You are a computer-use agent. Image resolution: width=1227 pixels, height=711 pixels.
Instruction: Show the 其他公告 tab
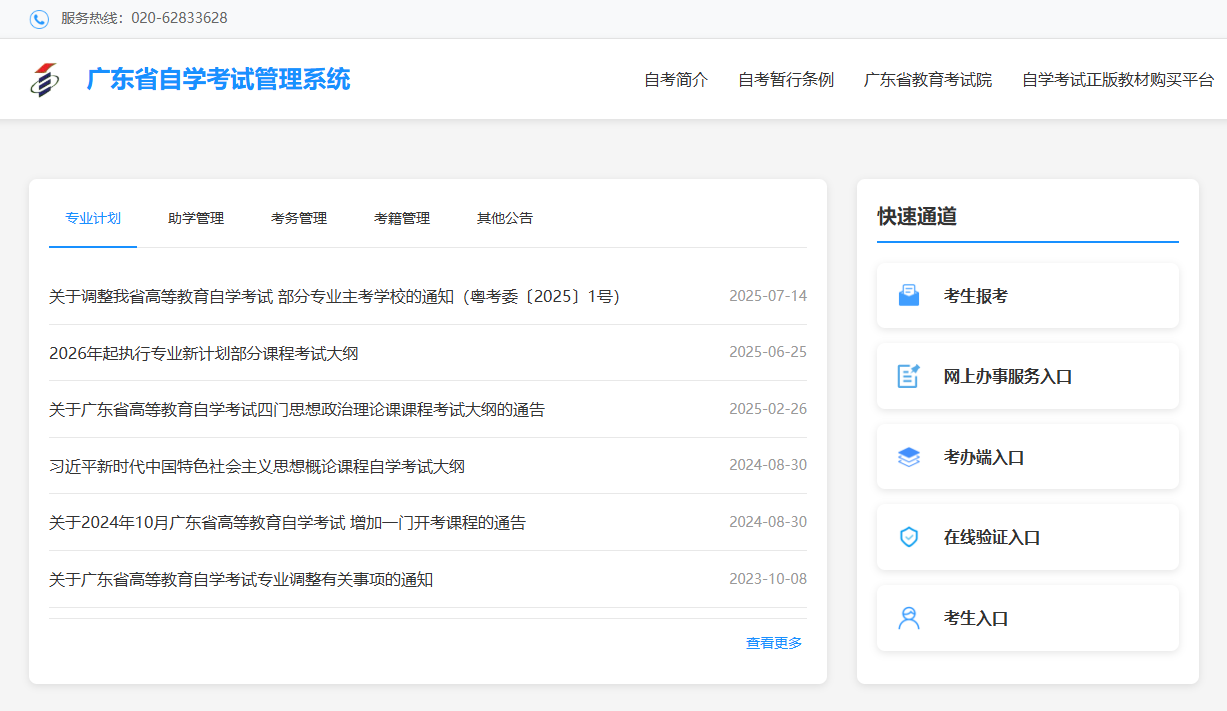505,218
